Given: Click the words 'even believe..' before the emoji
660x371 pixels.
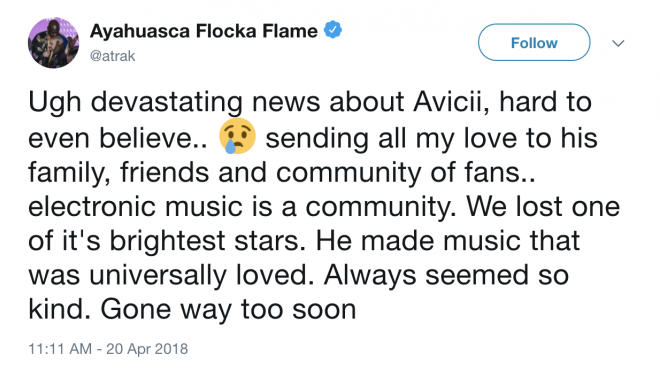Looking at the screenshot, I should click(x=118, y=138).
